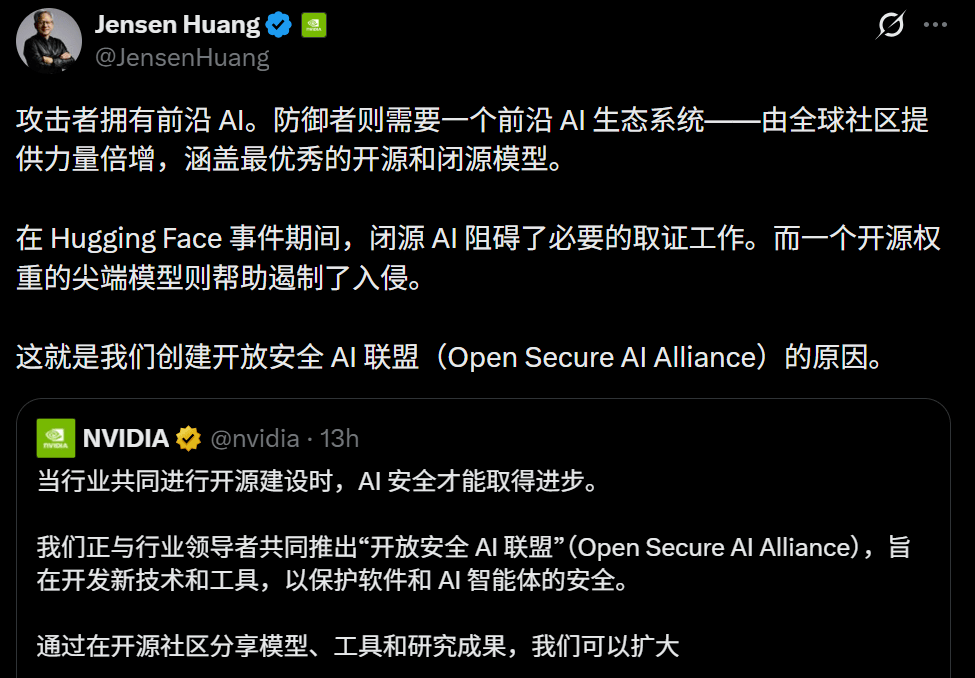Viewport: 975px width, 678px height.
Task: Click the Hugging Face mention in the post
Action: click(x=136, y=239)
